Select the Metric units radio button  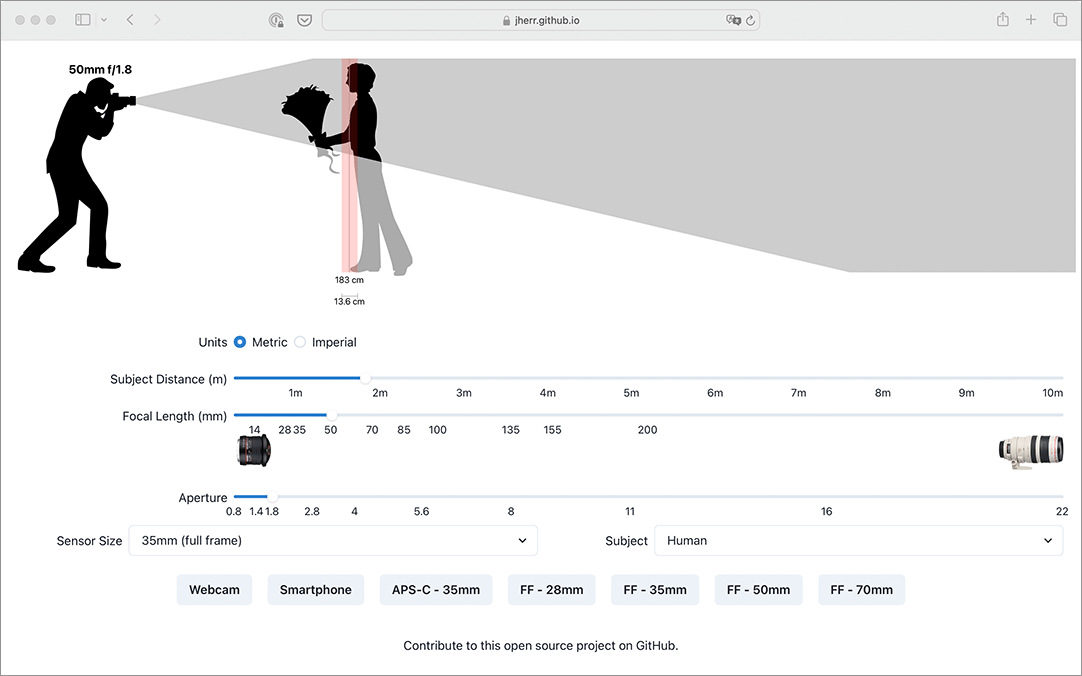(x=240, y=342)
